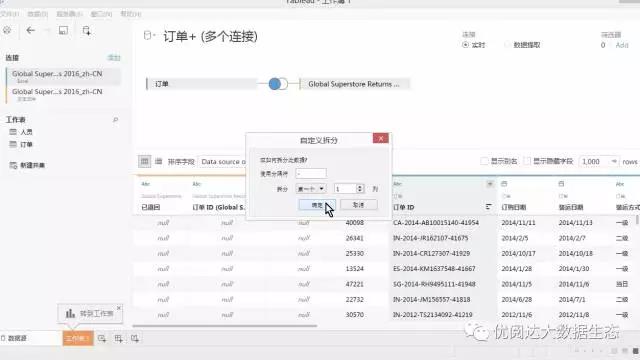Confirm the split with the 确定 button
This screenshot has width=640, height=360.
tap(317, 205)
